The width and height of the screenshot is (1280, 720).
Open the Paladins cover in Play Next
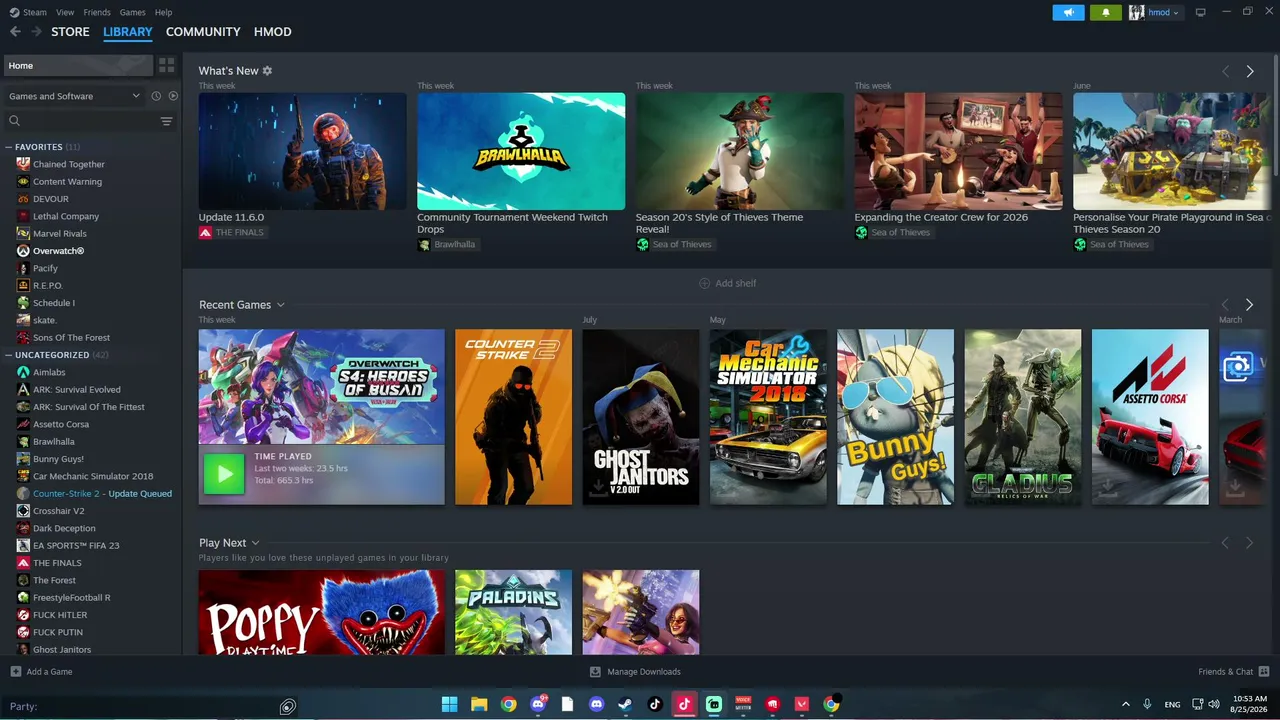coord(514,613)
